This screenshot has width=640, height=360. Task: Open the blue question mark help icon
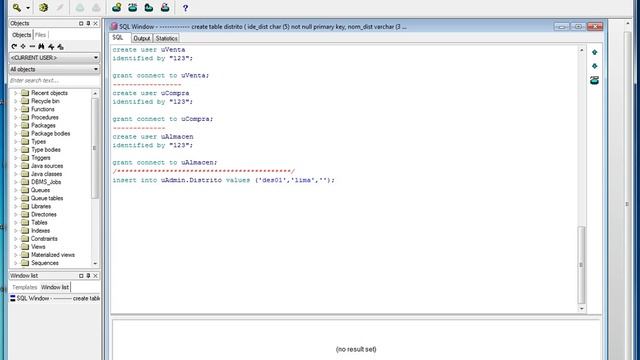pyautogui.click(x=185, y=8)
